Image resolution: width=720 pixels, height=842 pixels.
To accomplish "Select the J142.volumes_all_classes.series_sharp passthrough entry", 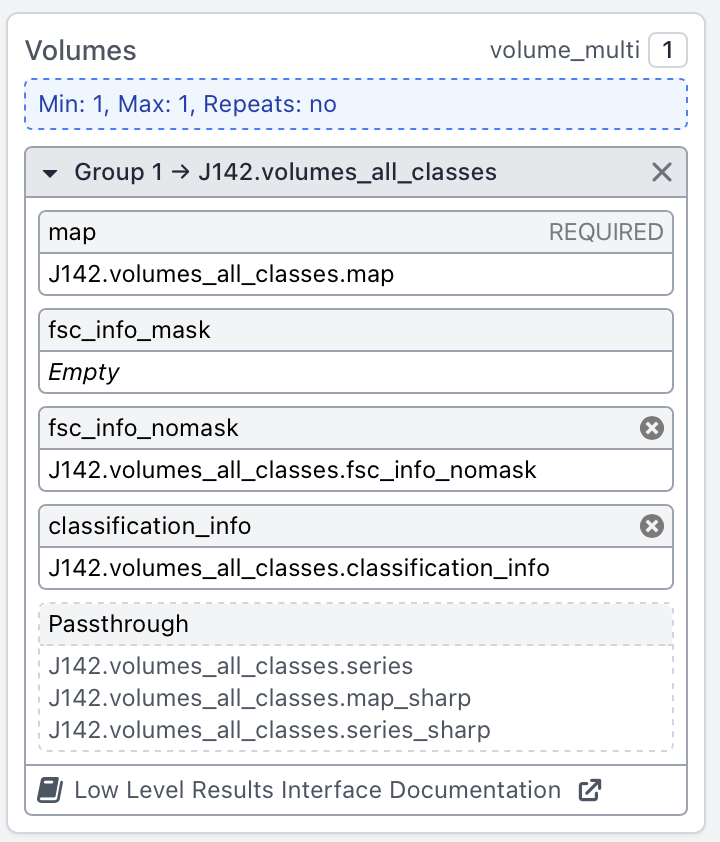I will [x=269, y=730].
